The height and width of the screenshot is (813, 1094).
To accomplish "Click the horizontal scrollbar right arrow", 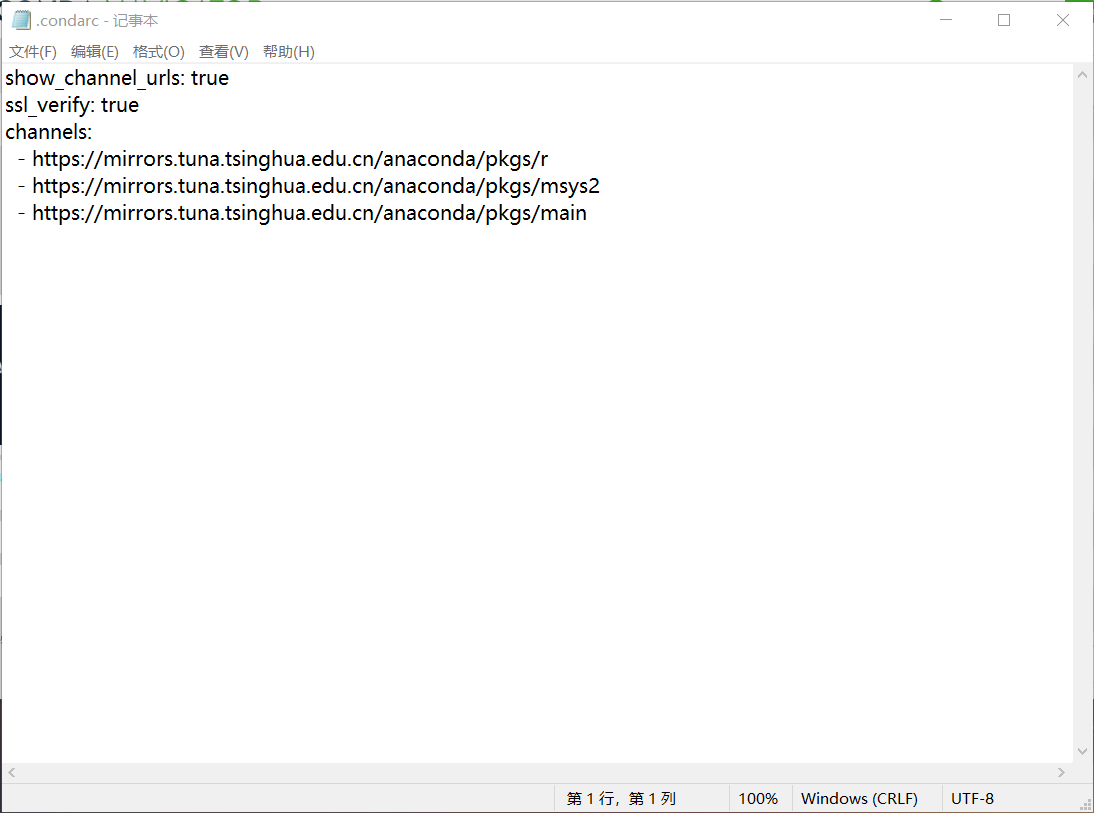I will pyautogui.click(x=1061, y=773).
